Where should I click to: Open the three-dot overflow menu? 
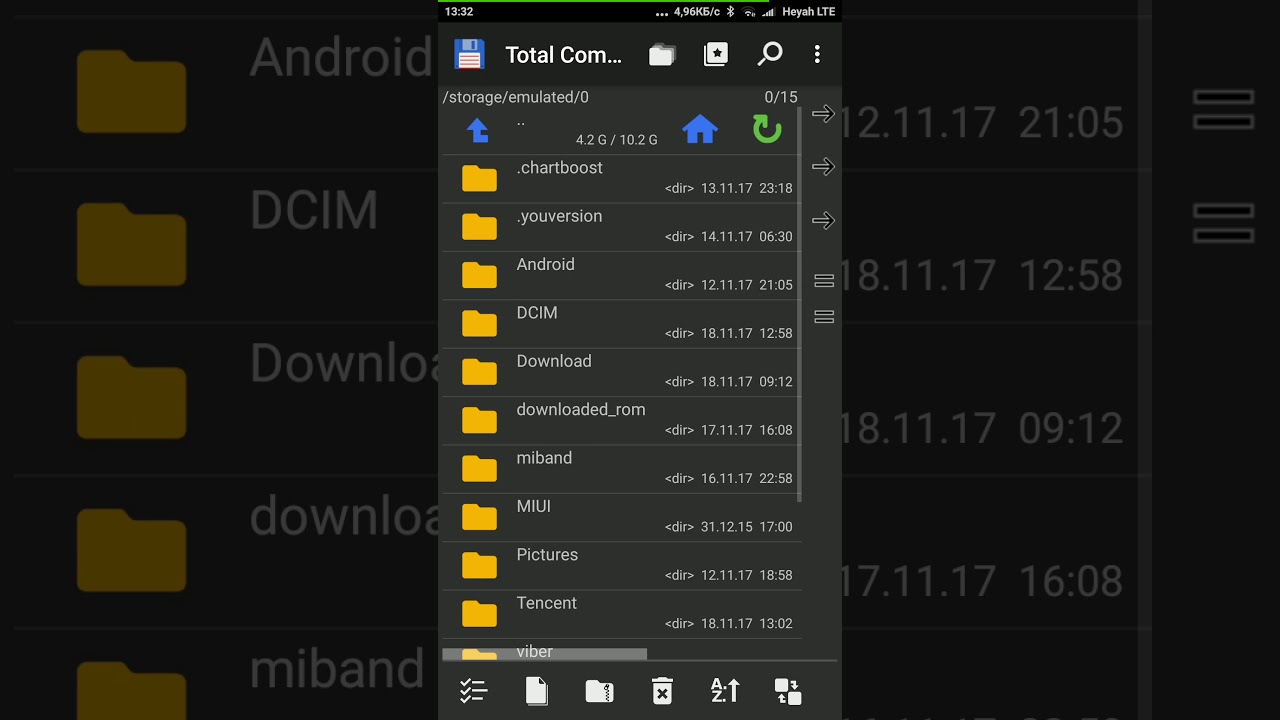point(817,54)
